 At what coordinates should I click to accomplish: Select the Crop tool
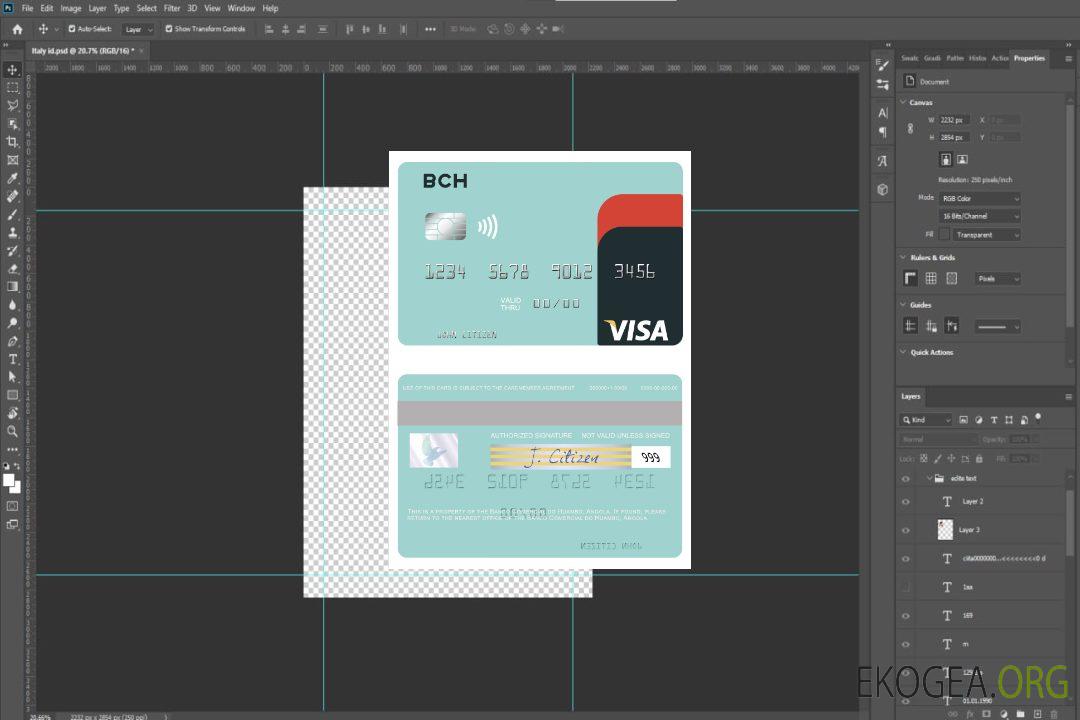point(12,142)
